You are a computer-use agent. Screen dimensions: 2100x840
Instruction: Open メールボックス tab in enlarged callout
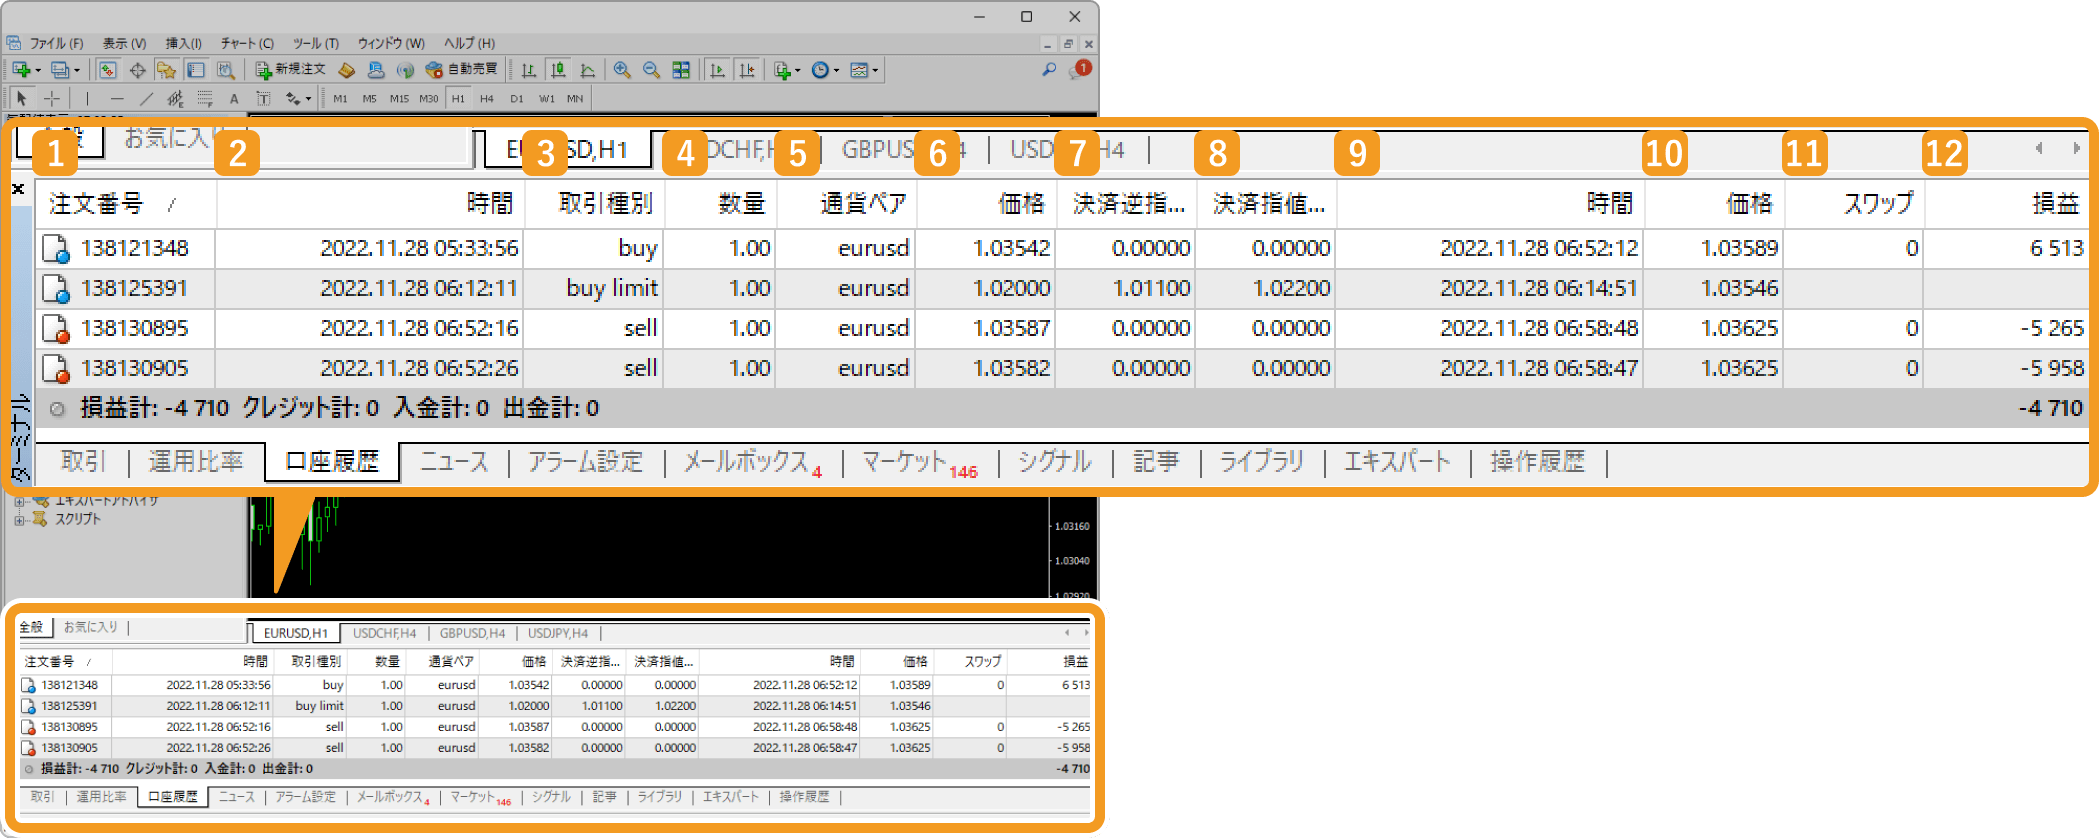coord(752,461)
